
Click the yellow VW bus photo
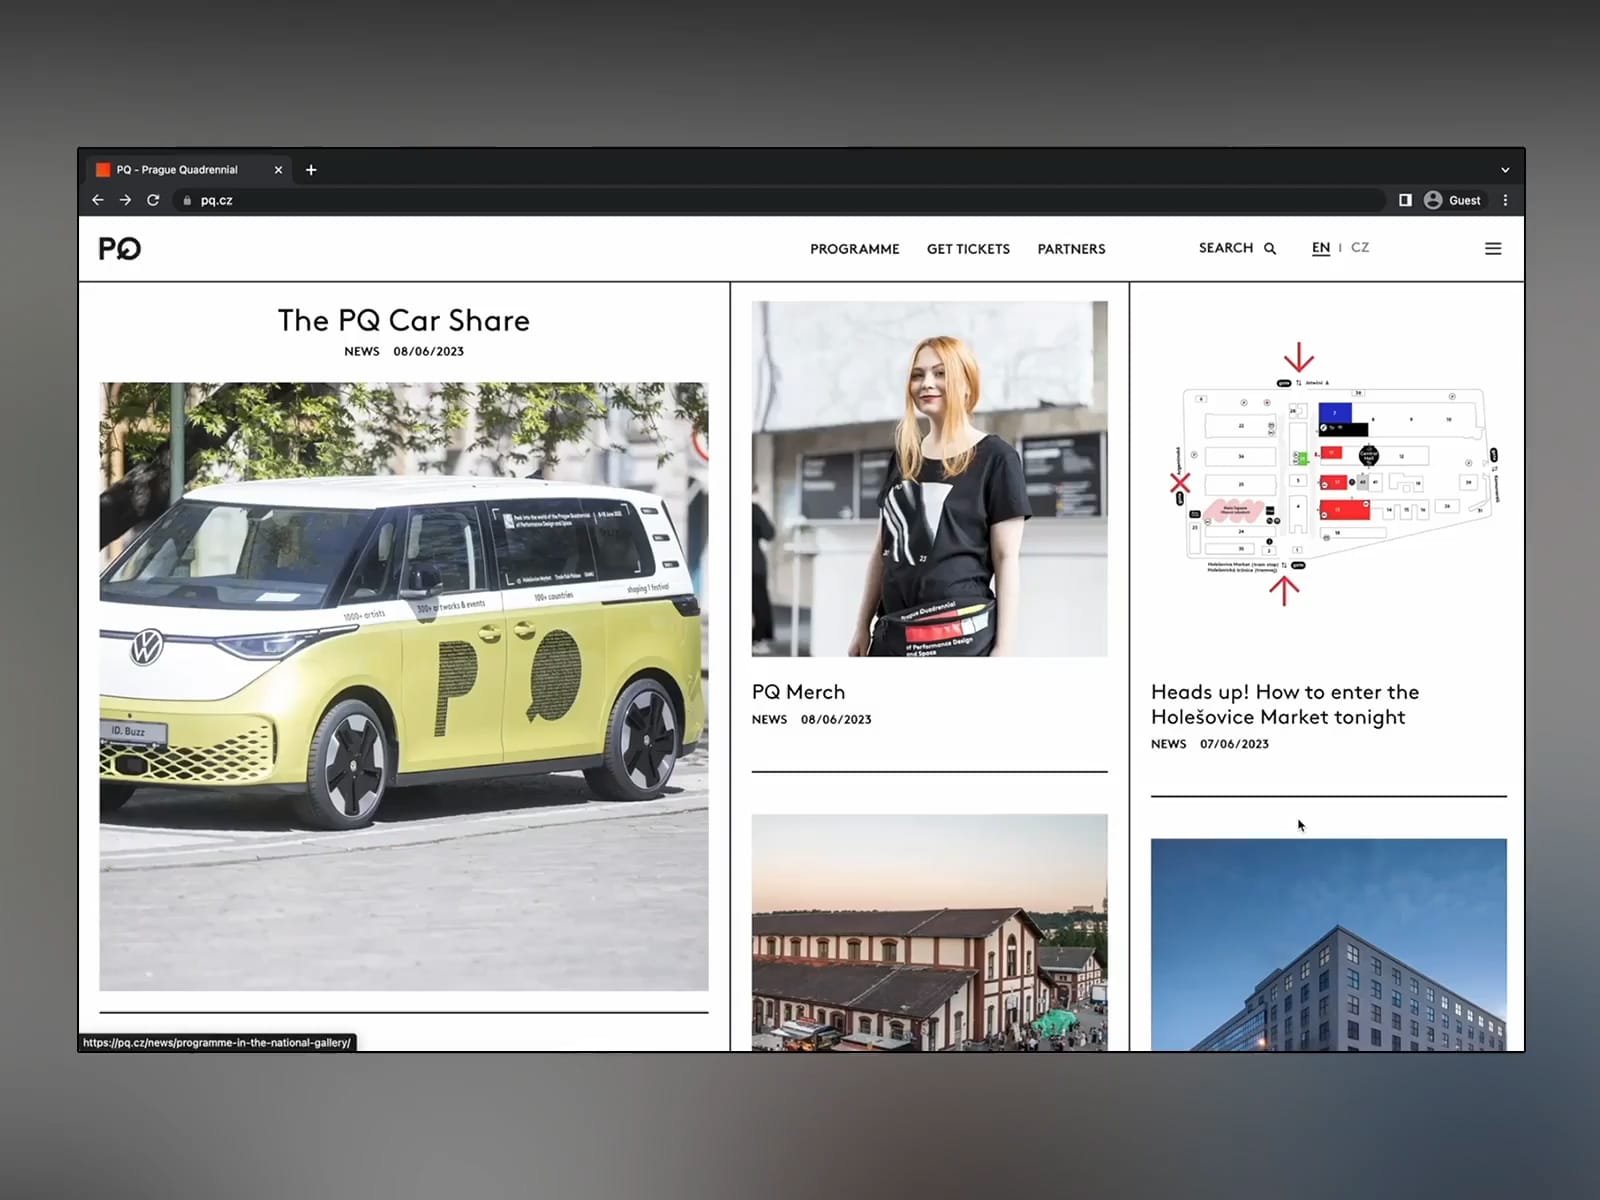coord(404,686)
